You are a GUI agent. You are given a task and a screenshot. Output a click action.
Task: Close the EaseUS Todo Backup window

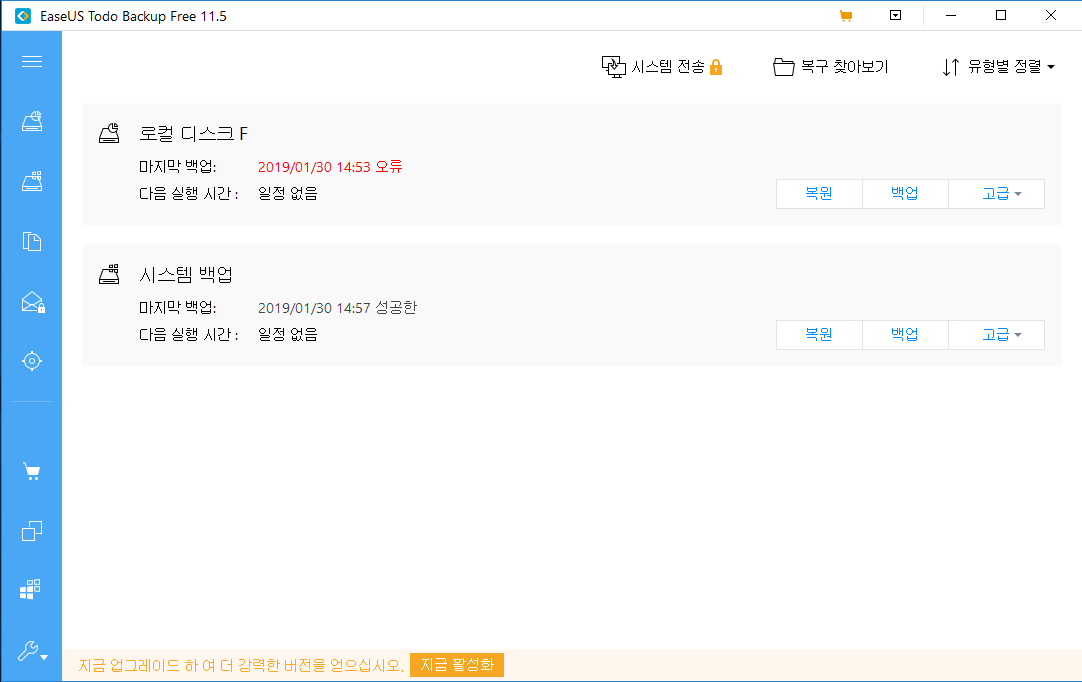pyautogui.click(x=1050, y=15)
